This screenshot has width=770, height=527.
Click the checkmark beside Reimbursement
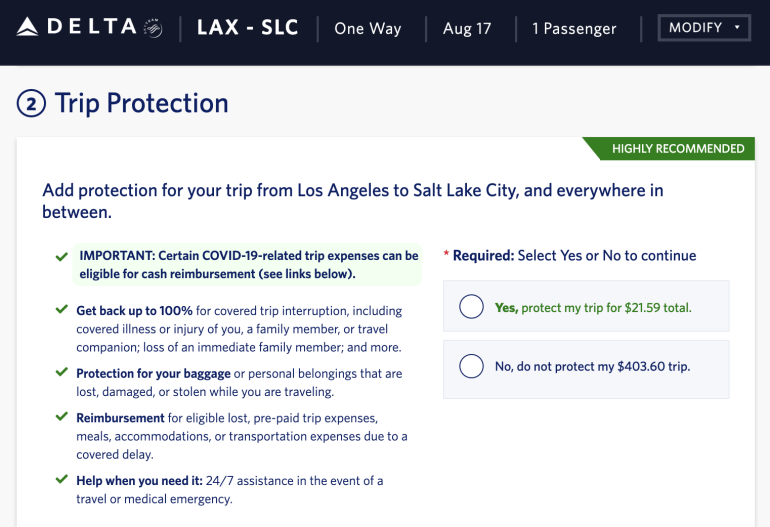pos(62,417)
